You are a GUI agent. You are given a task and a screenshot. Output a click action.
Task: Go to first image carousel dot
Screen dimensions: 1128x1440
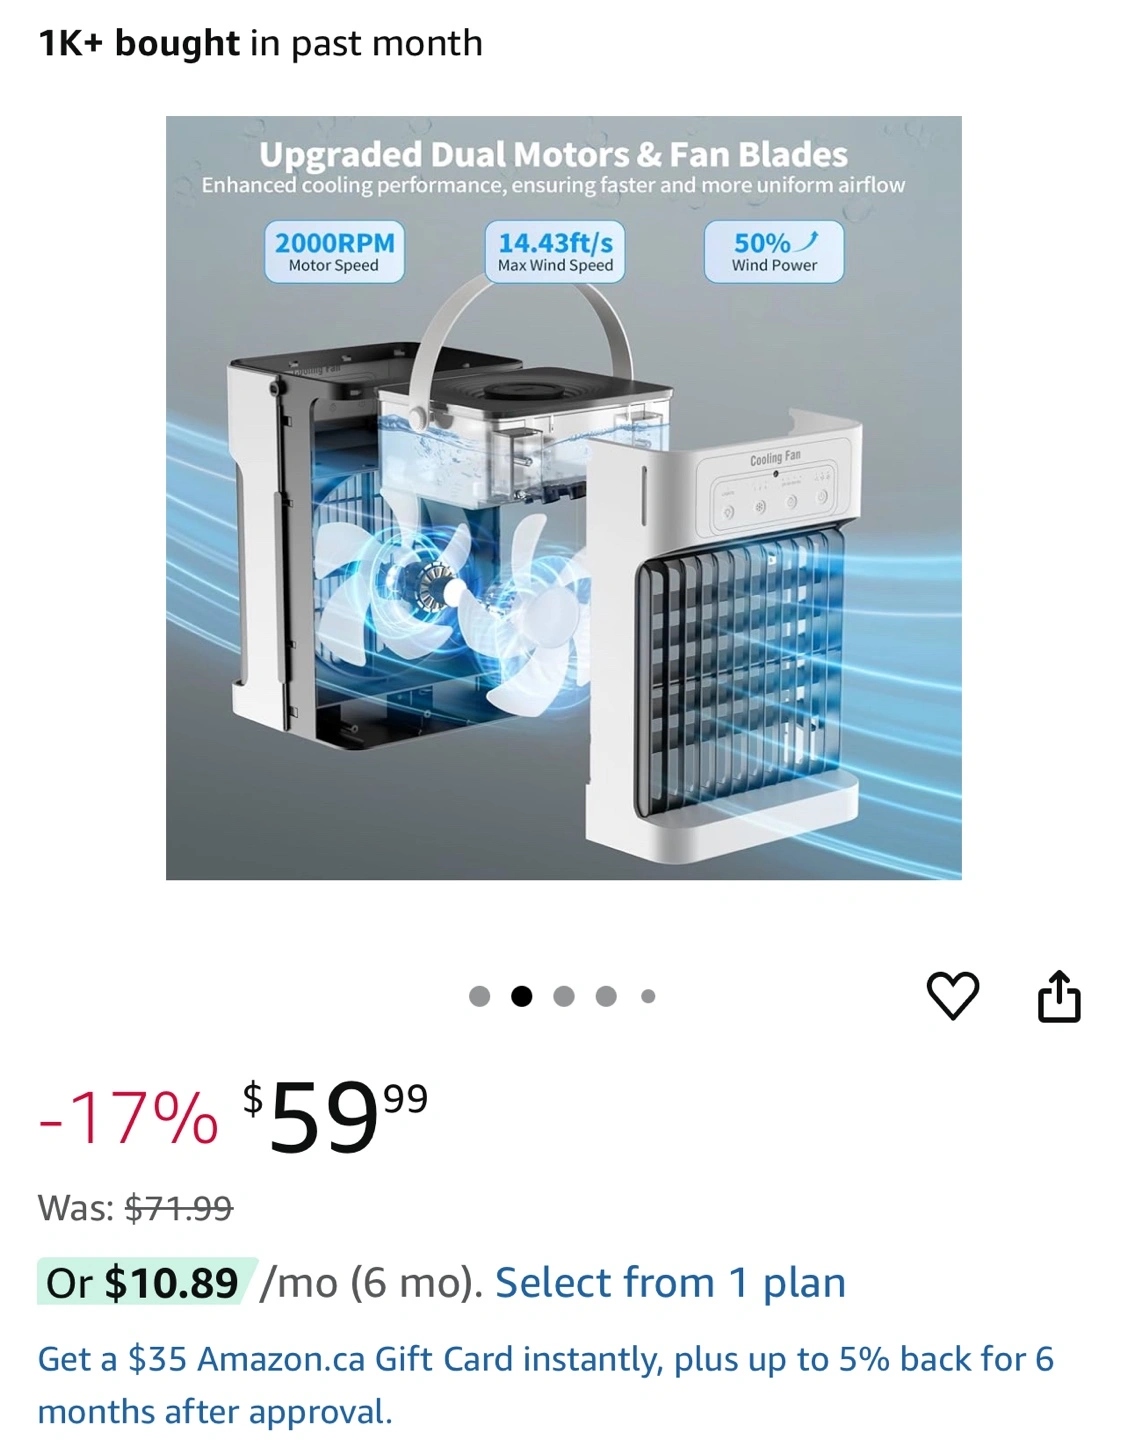click(x=479, y=996)
